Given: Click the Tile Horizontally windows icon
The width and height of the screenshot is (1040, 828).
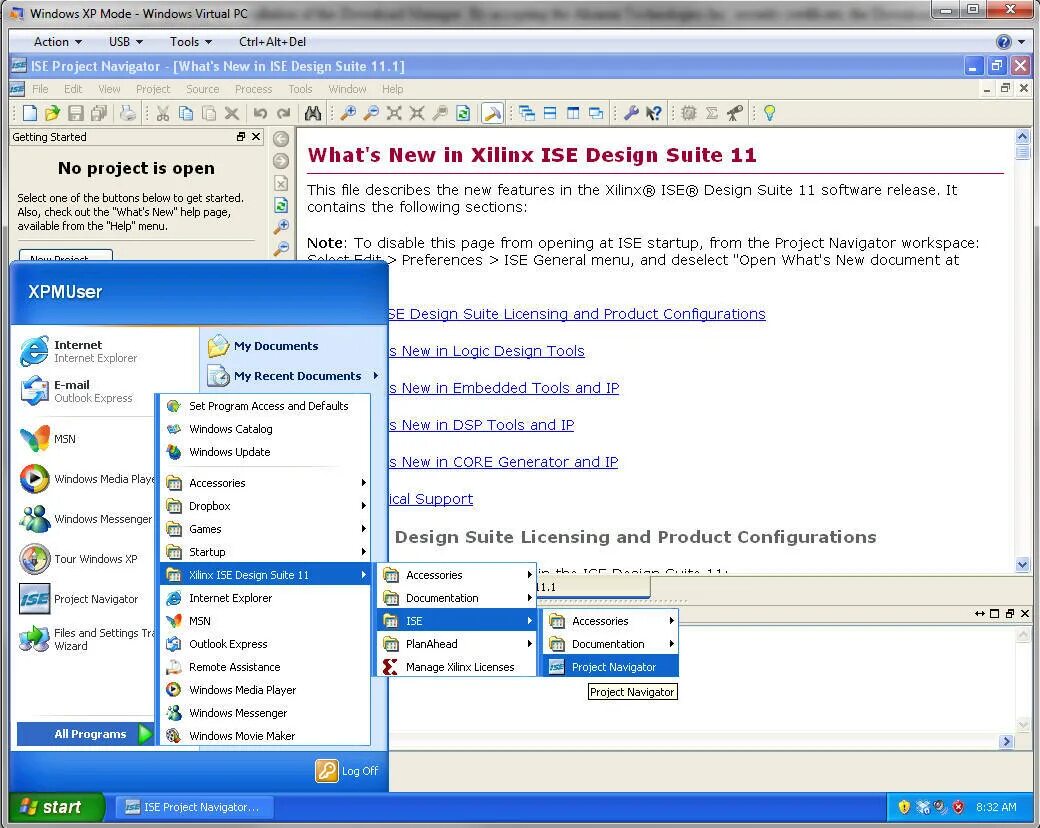Looking at the screenshot, I should coord(550,113).
